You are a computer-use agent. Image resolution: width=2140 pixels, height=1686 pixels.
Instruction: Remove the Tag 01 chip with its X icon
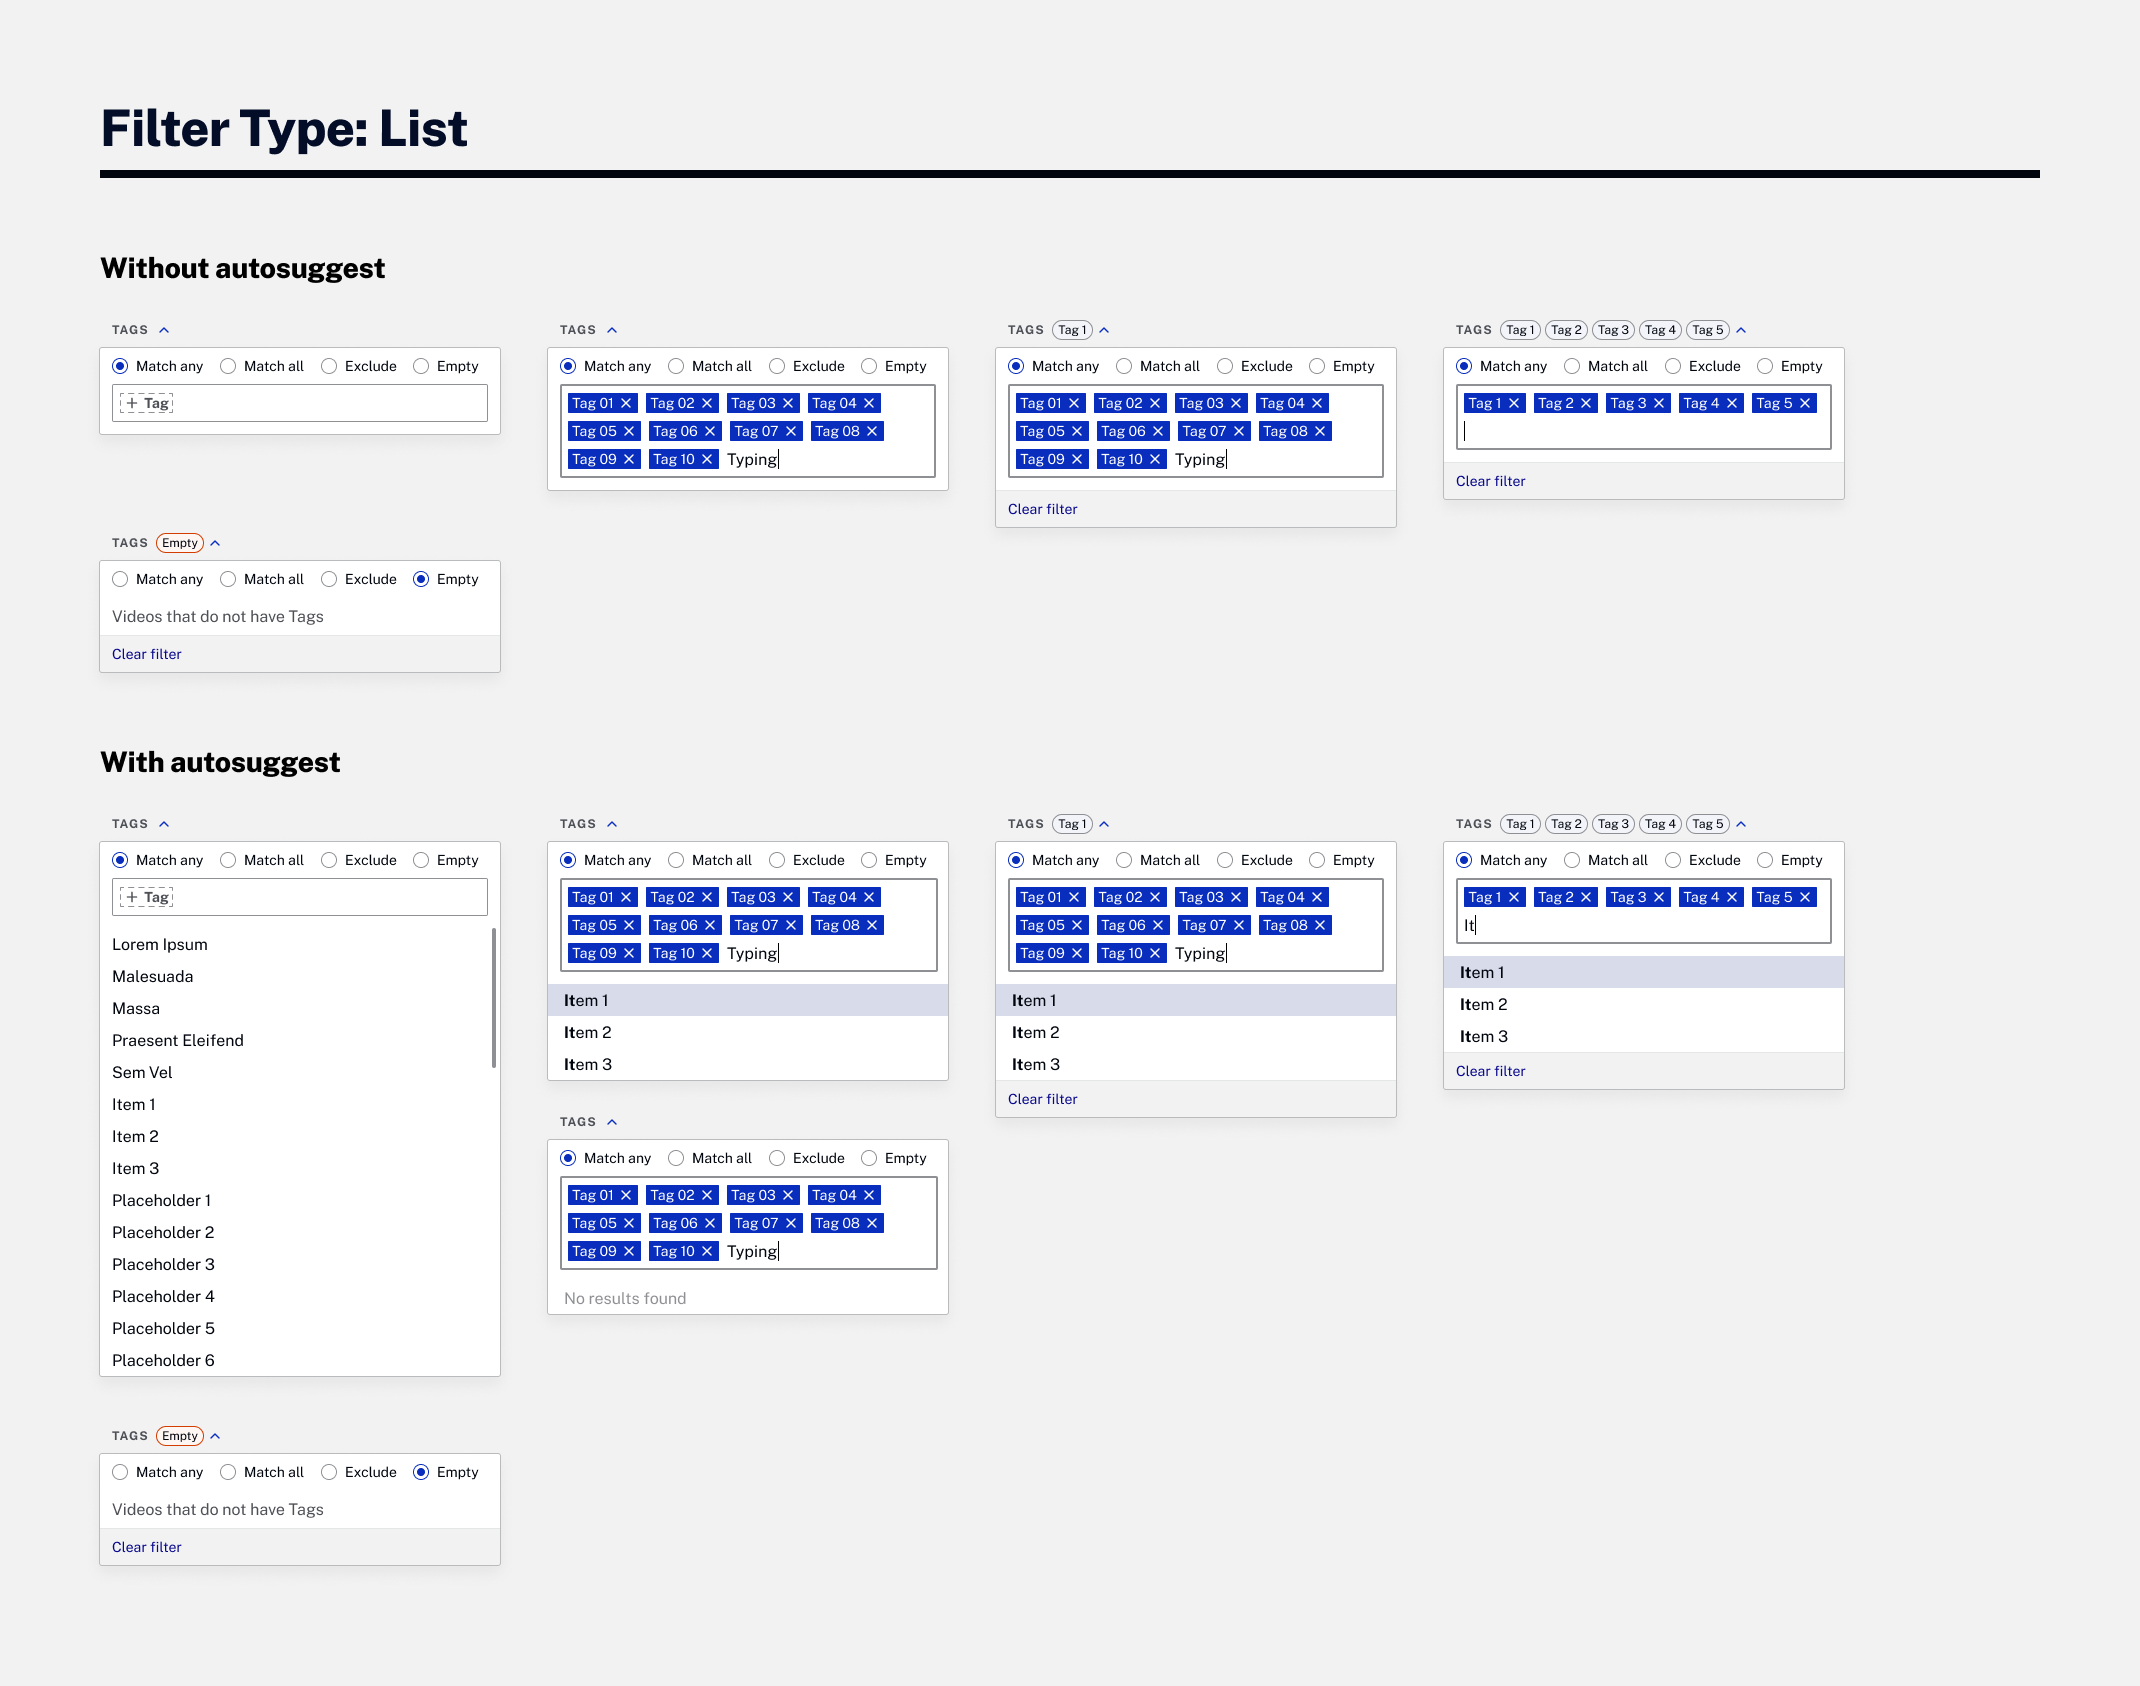point(625,403)
